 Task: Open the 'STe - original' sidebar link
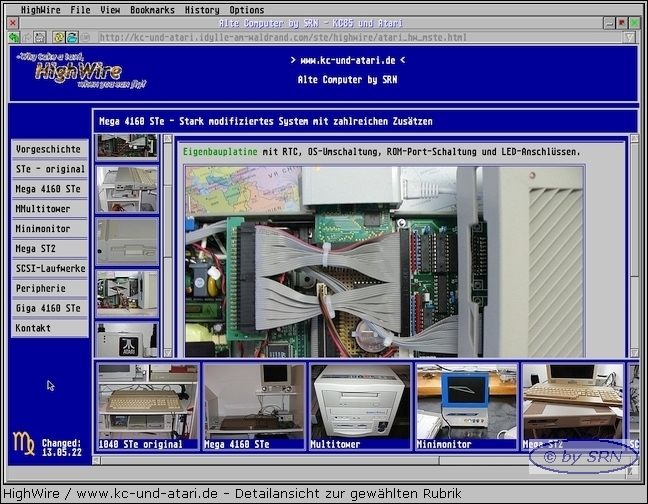[x=50, y=169]
